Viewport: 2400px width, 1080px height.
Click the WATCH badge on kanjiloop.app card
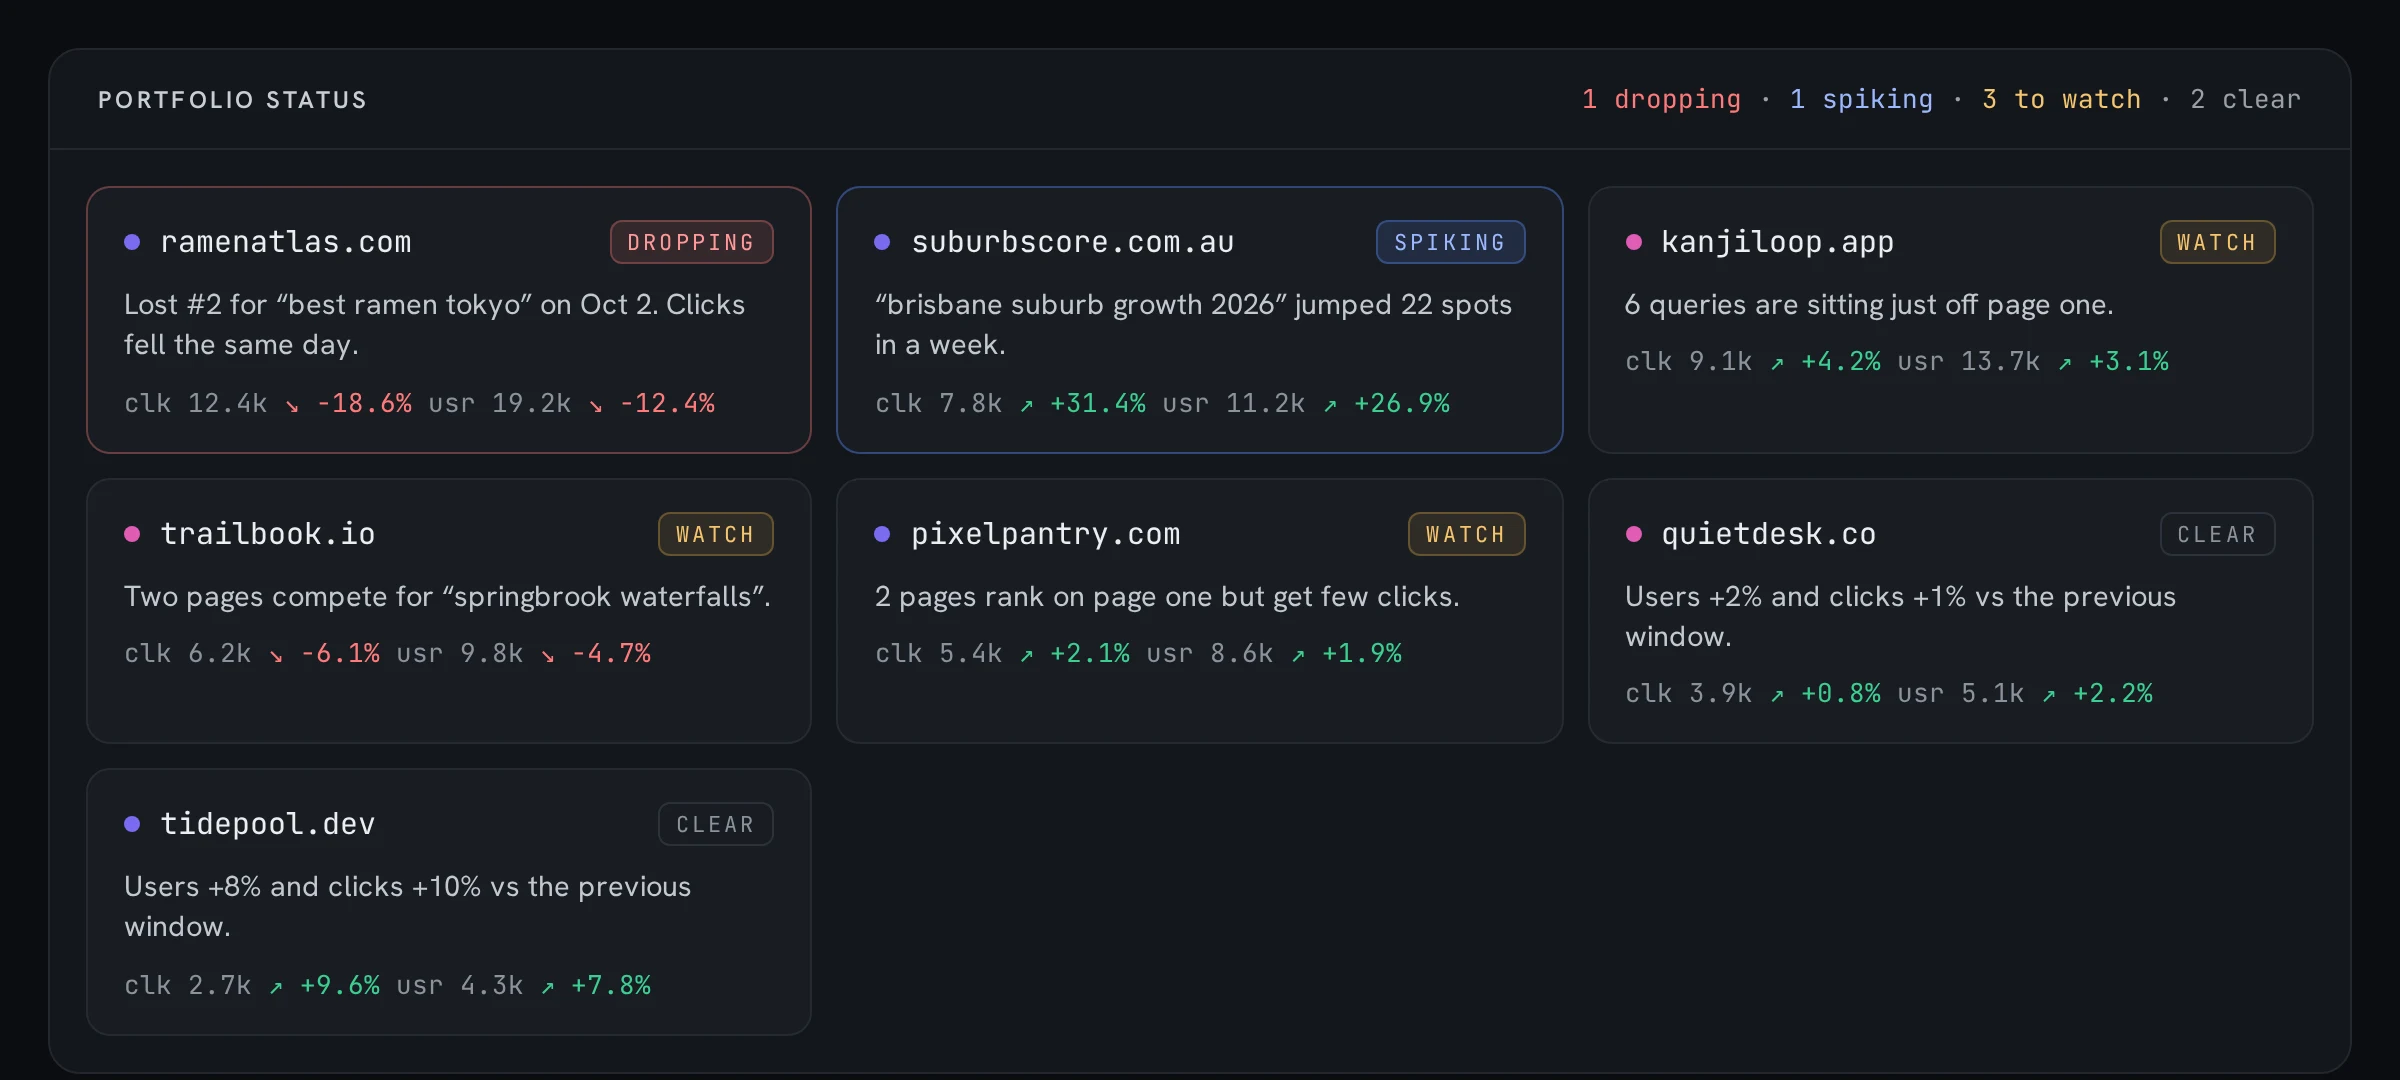[x=2217, y=242]
